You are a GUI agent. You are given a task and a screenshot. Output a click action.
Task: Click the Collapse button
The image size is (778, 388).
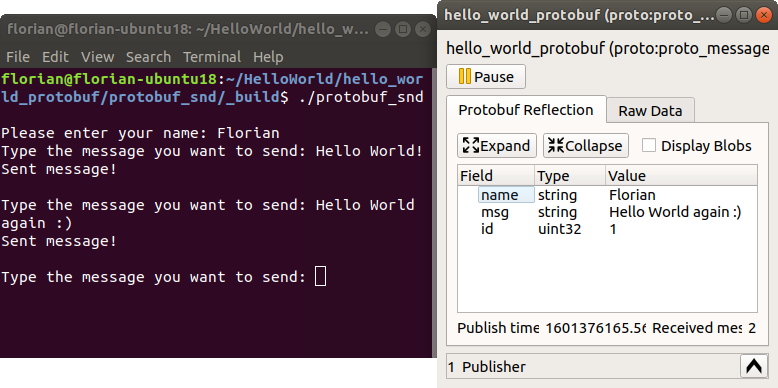[x=585, y=146]
